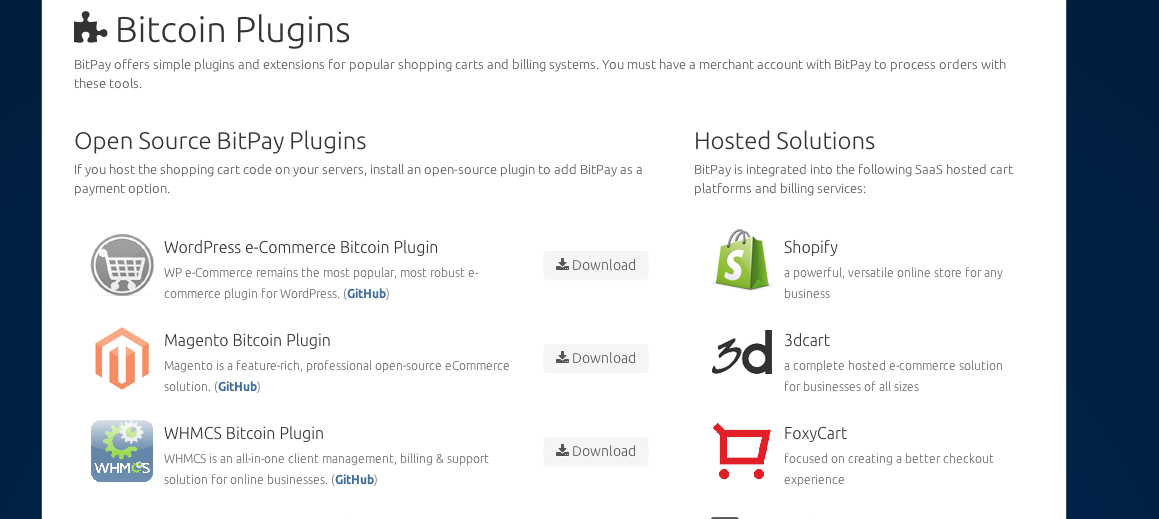The image size is (1159, 519).
Task: Click the FoxyCart heading
Action: coord(815,434)
